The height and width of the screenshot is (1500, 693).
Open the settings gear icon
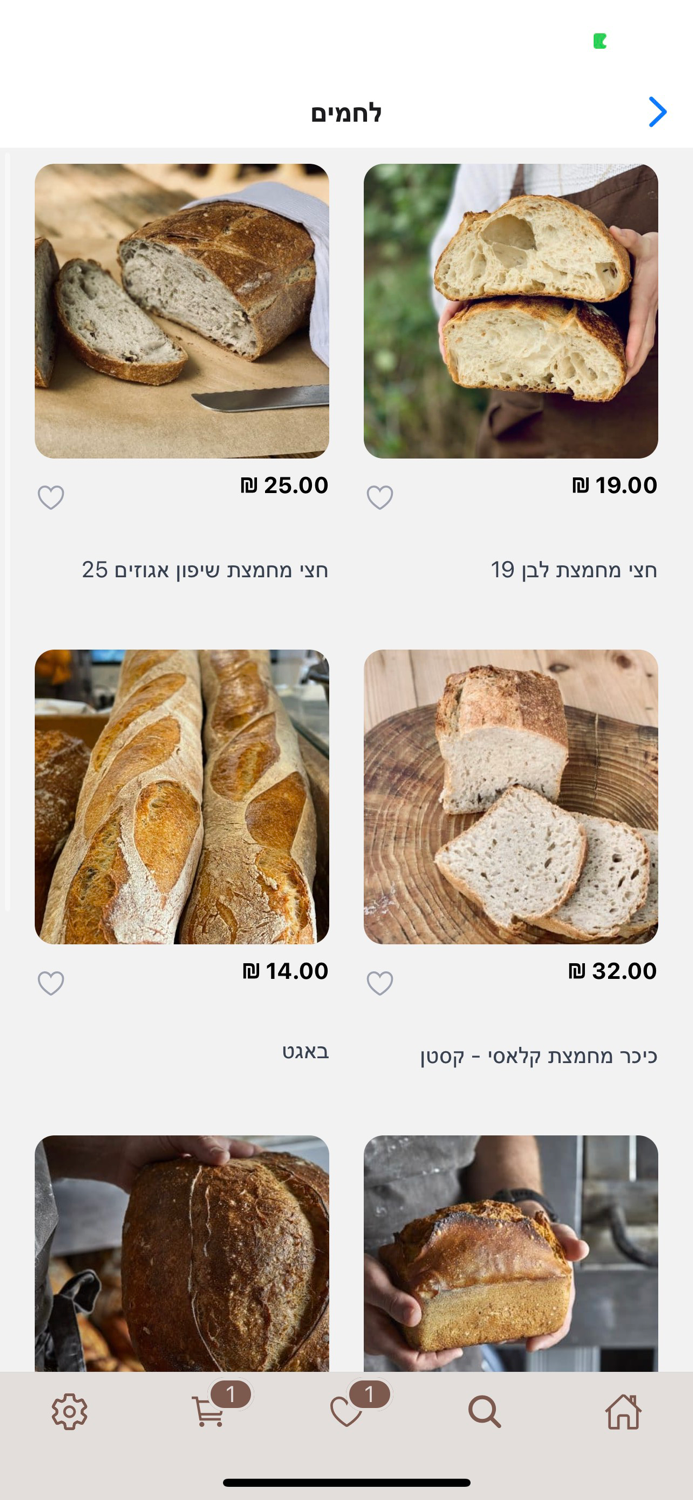[x=68, y=1412]
